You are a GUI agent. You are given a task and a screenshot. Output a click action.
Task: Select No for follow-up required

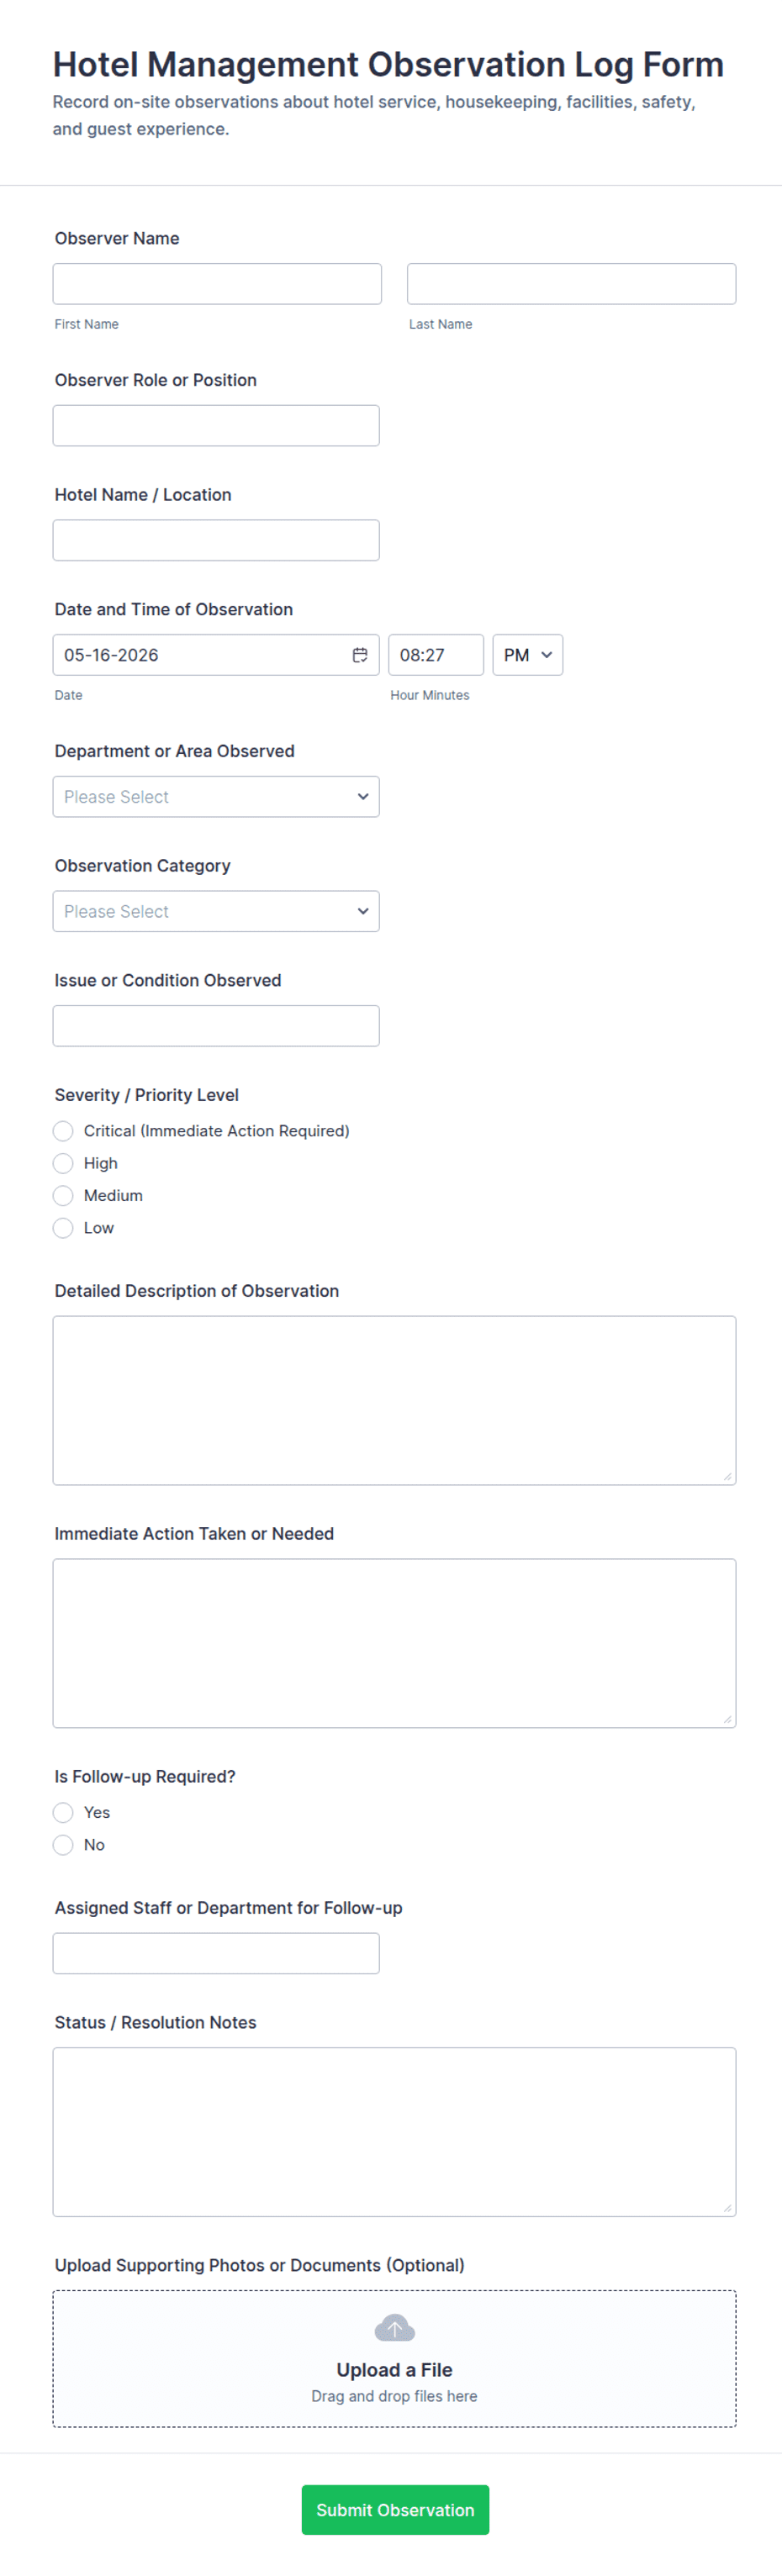tap(63, 1845)
